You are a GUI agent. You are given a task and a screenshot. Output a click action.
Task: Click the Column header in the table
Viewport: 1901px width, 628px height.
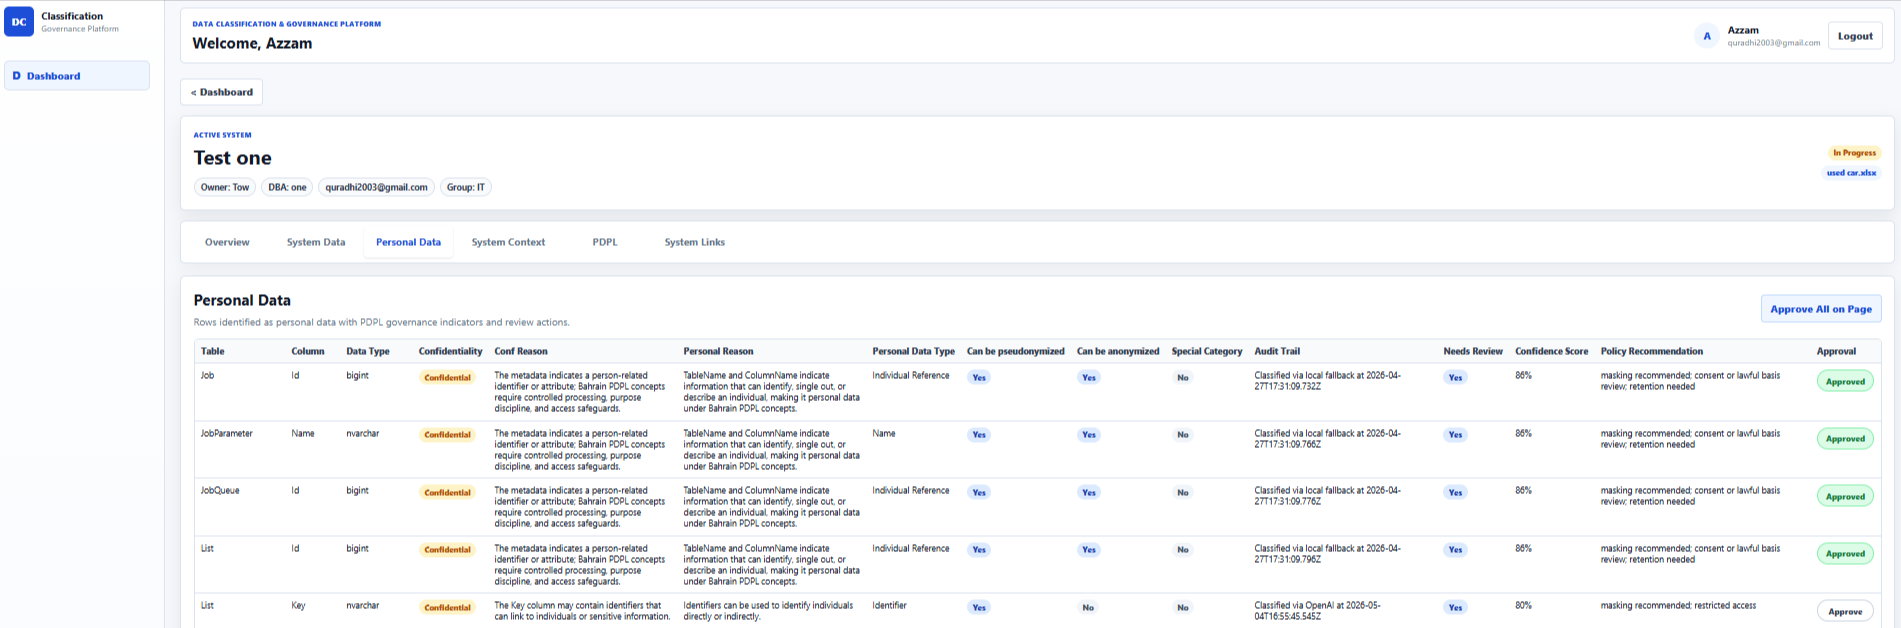[308, 351]
